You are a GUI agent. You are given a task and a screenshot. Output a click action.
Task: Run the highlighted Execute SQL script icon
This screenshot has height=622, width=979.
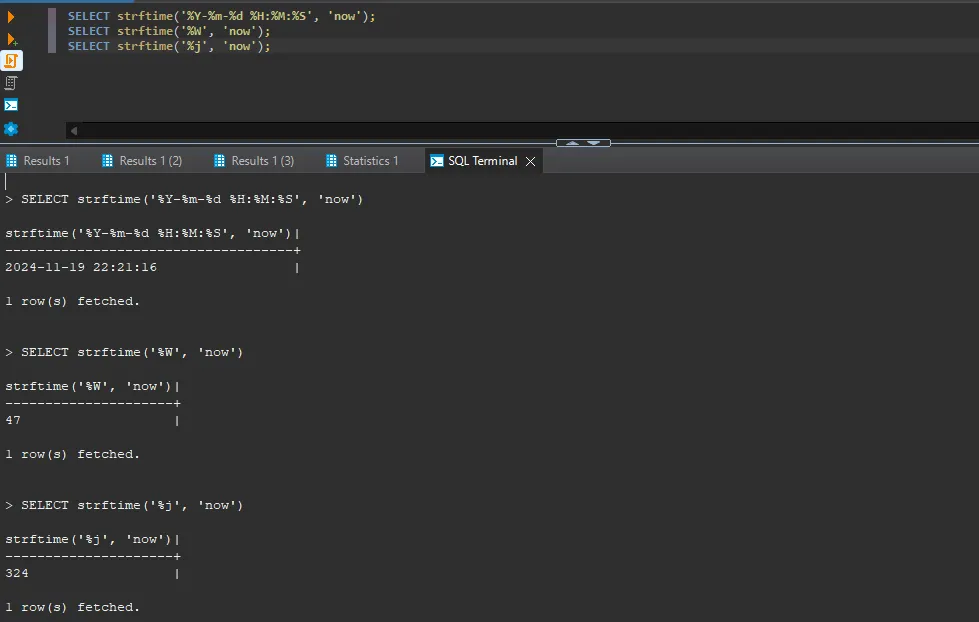click(x=11, y=61)
